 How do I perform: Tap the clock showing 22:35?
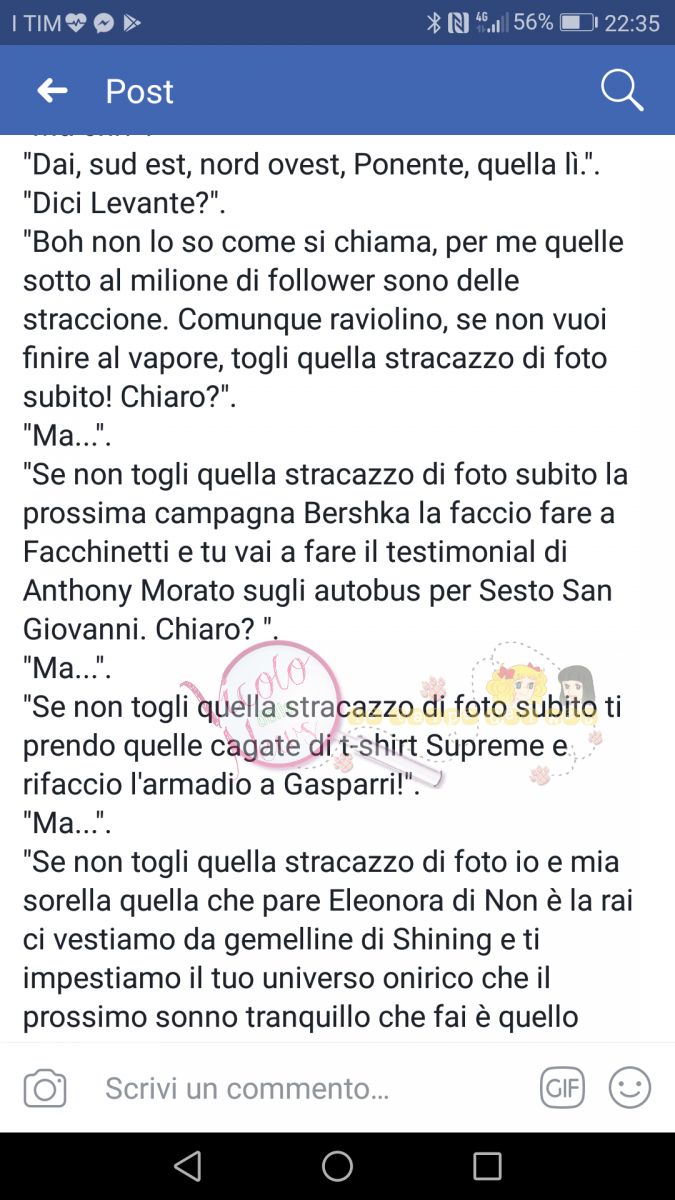[x=632, y=23]
